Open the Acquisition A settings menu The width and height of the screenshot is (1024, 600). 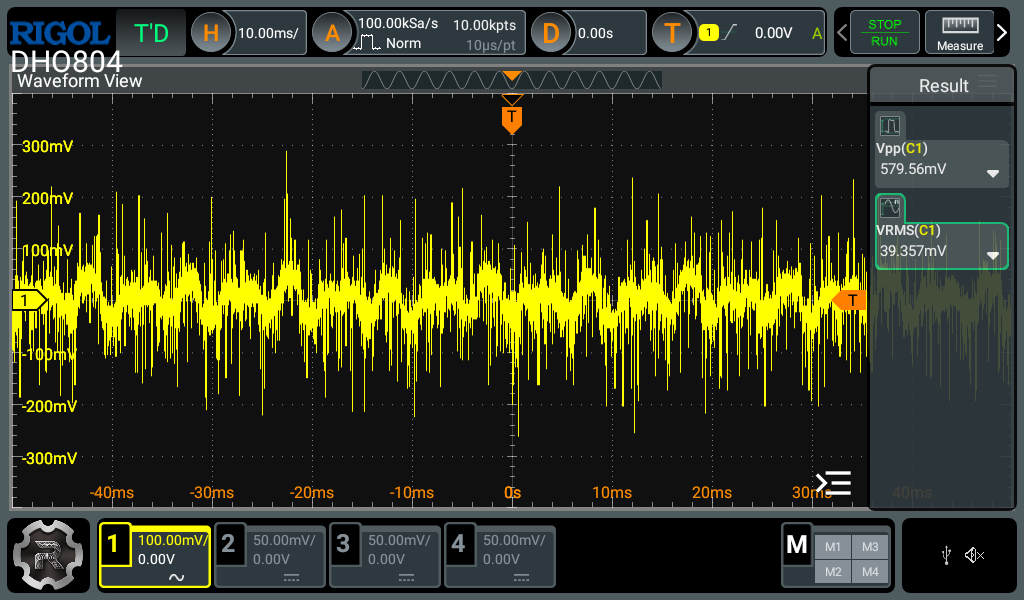click(x=332, y=33)
